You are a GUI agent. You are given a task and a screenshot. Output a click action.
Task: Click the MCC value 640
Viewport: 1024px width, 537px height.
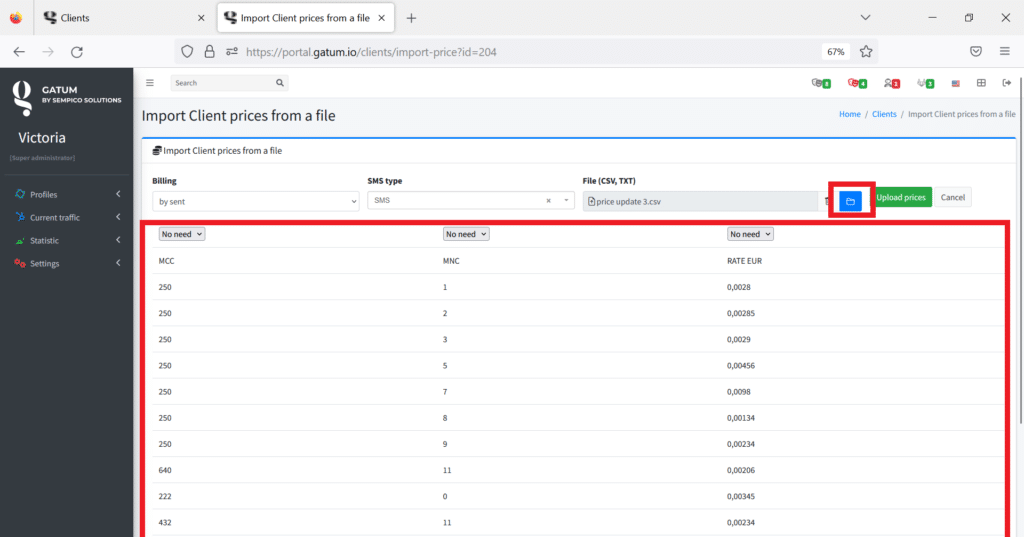click(165, 470)
